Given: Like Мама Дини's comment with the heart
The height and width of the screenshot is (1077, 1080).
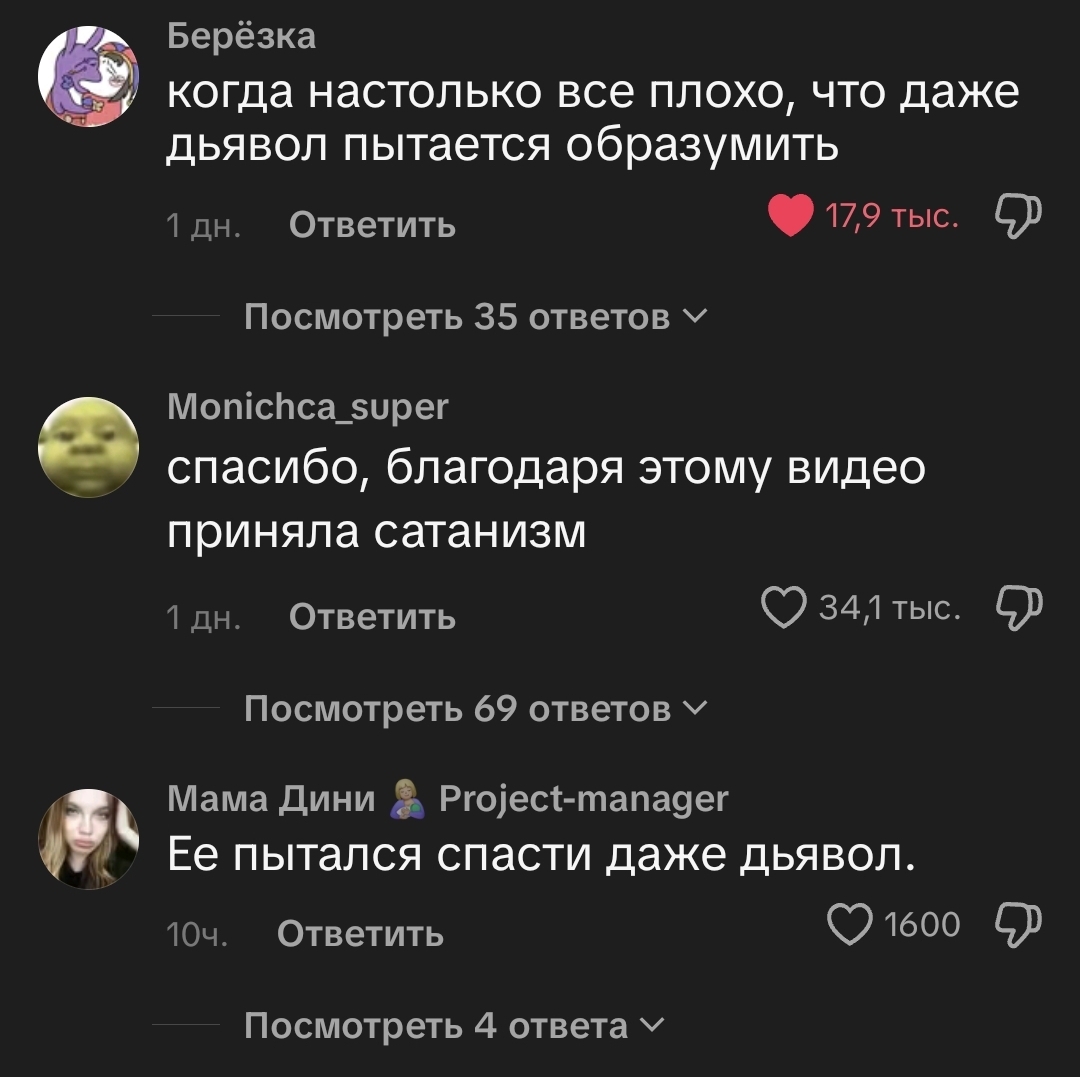Looking at the screenshot, I should pos(849,923).
